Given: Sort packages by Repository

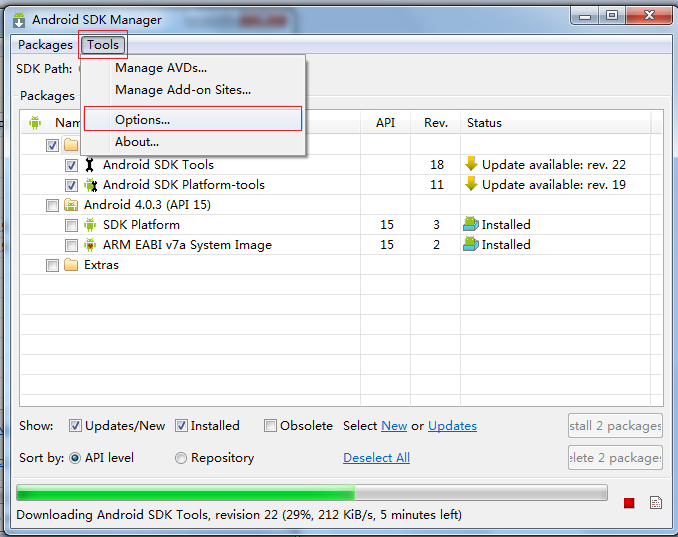Looking at the screenshot, I should tap(181, 458).
